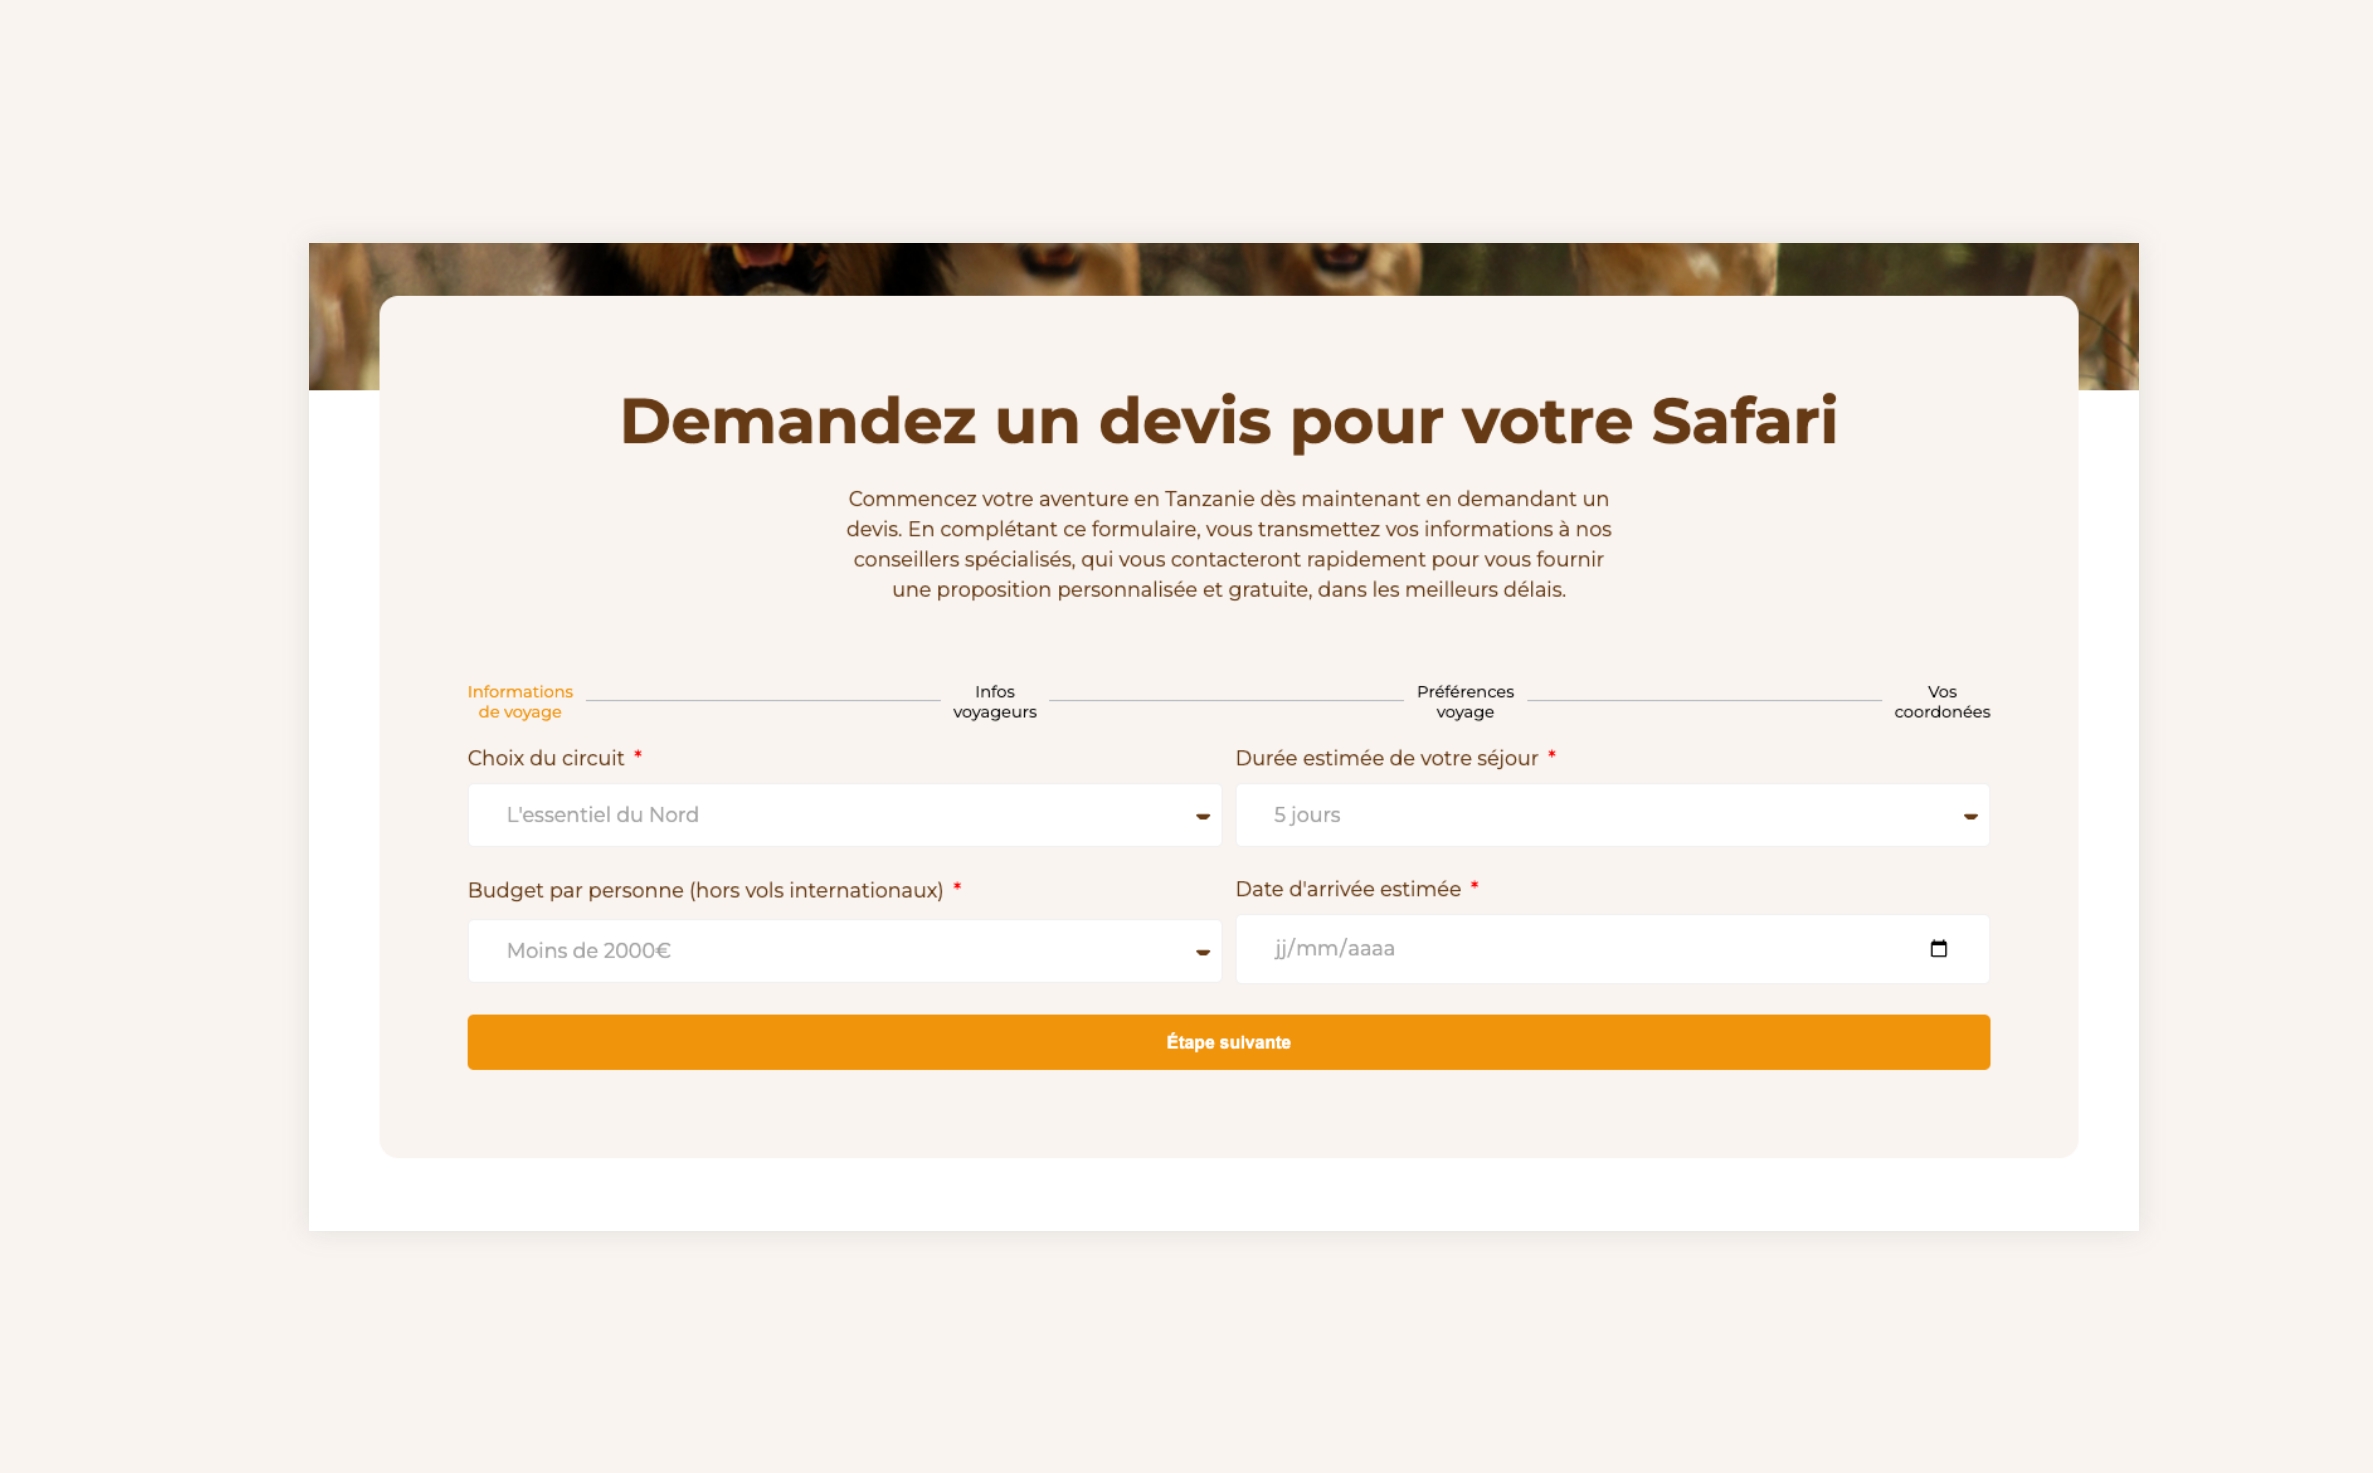Click the Étape suivante button
Screen dimensions: 2373x1473
click(1228, 1042)
